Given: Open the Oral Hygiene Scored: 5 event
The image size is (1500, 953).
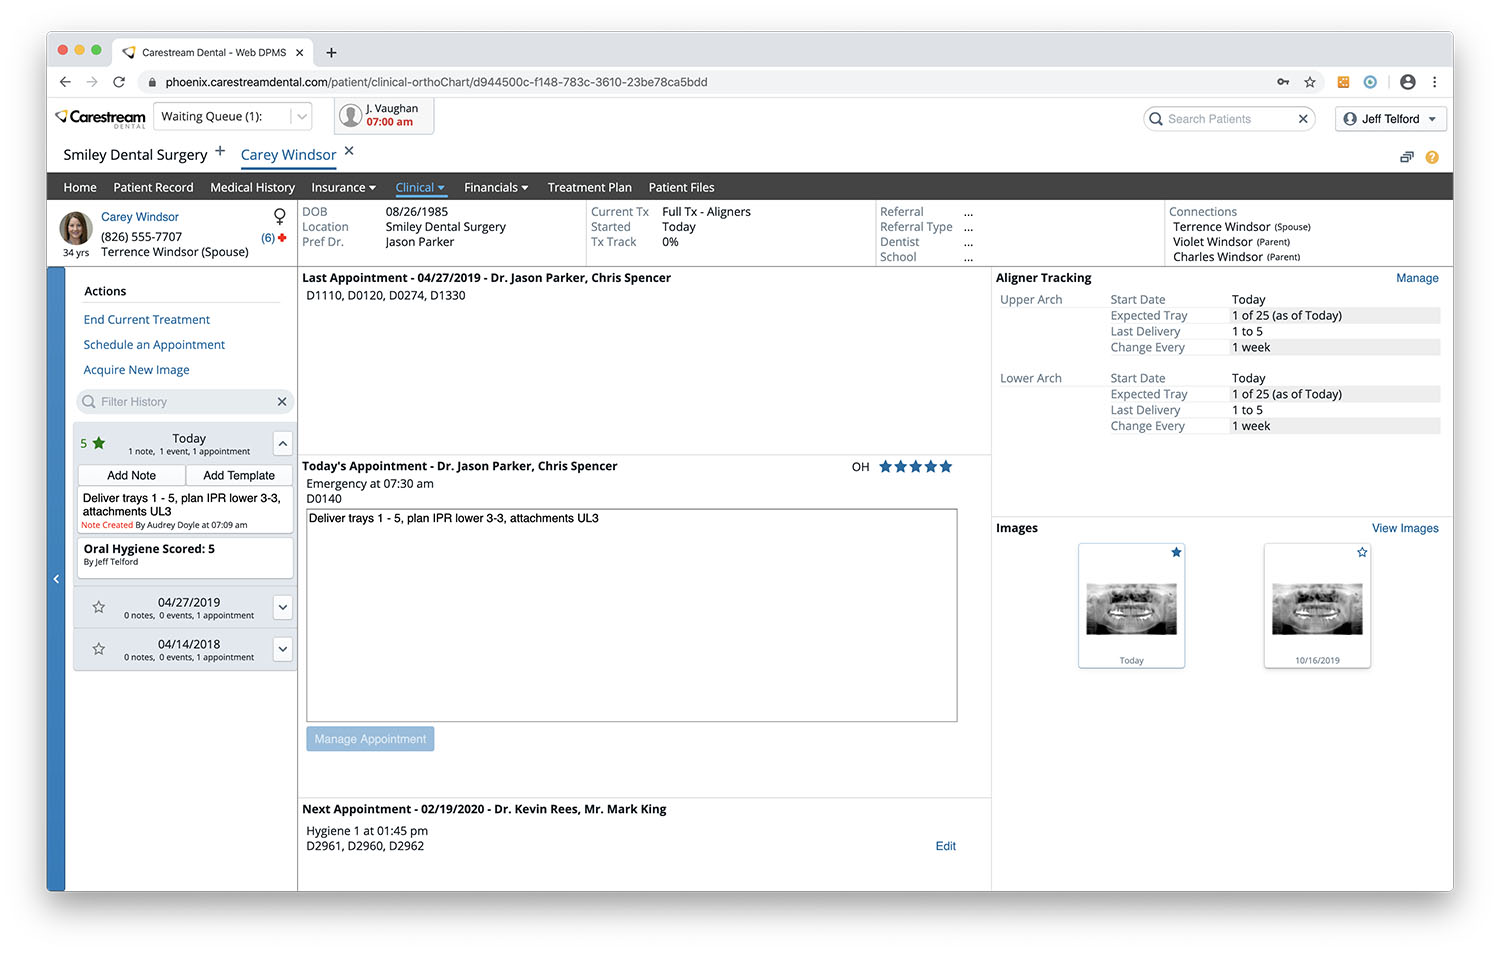Looking at the screenshot, I should point(185,557).
